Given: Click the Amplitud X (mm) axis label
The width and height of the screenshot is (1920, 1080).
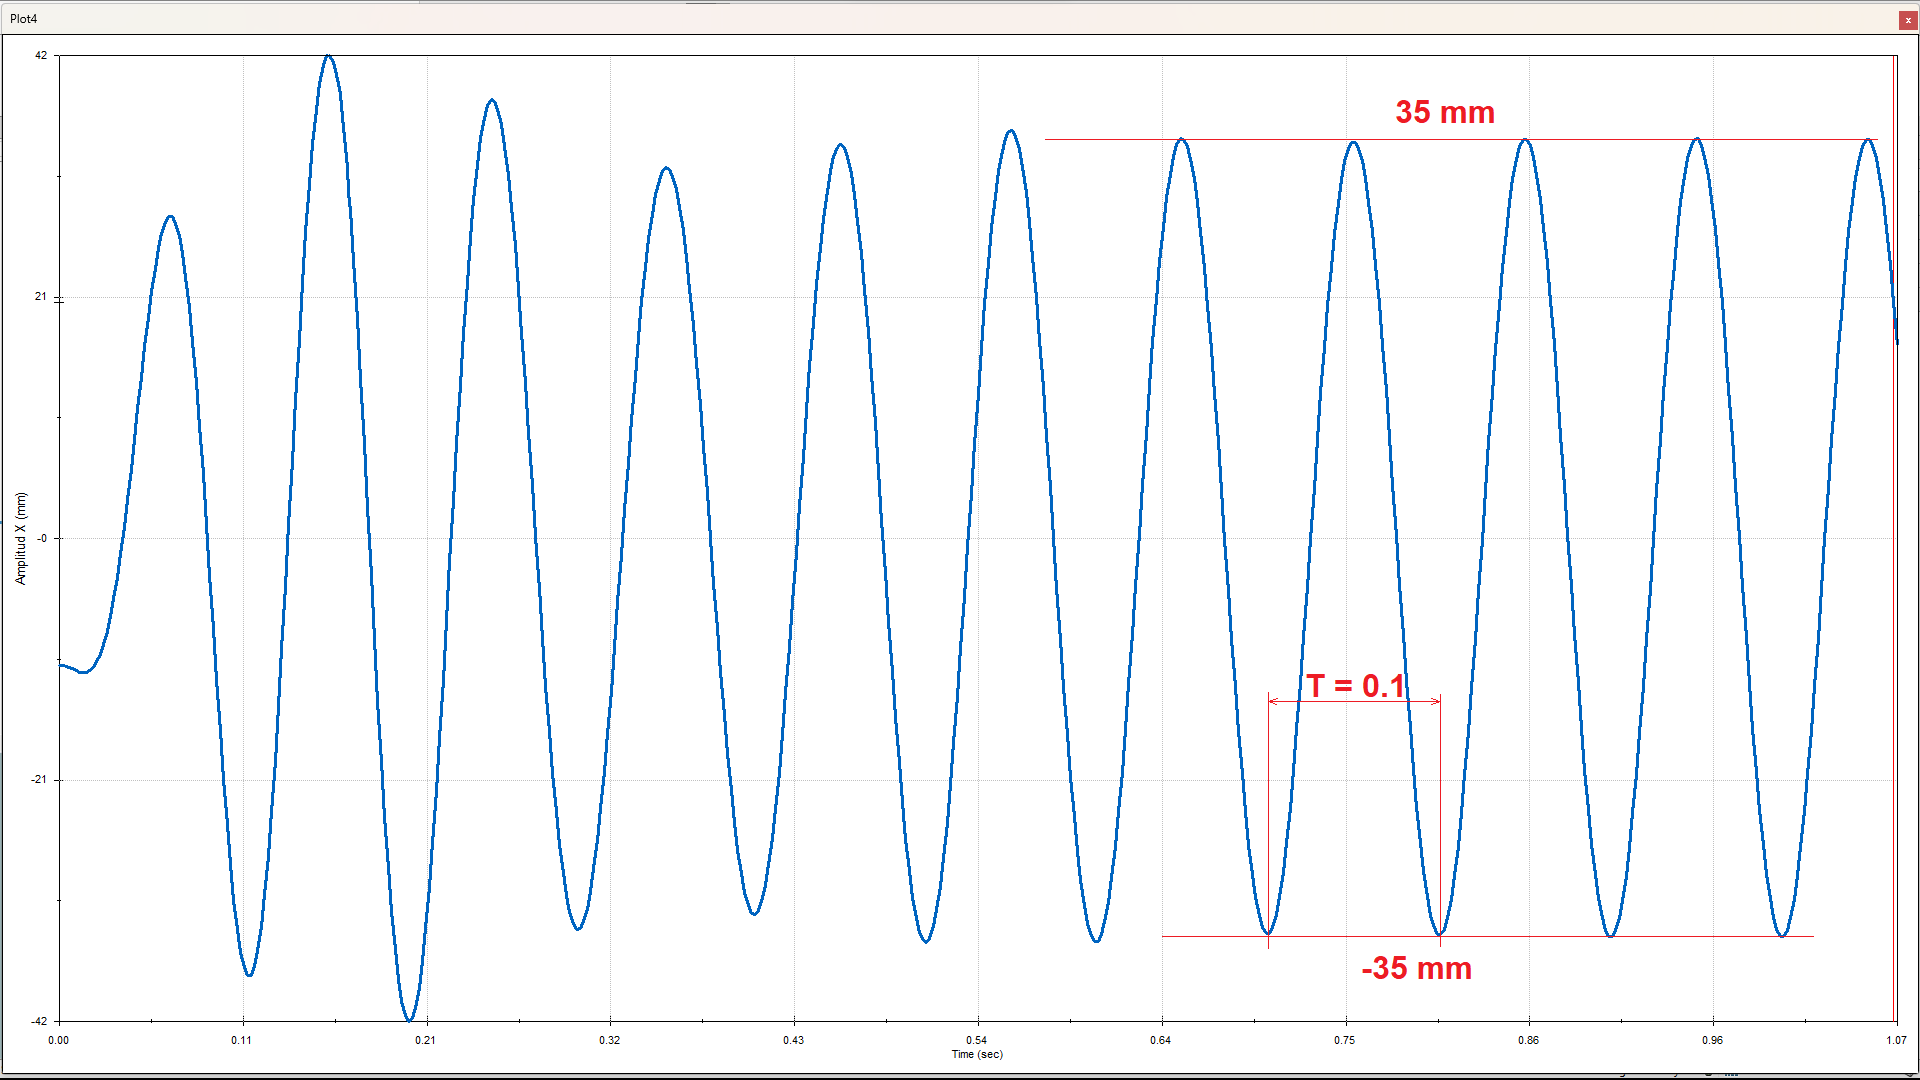Looking at the screenshot, I should click(21, 538).
